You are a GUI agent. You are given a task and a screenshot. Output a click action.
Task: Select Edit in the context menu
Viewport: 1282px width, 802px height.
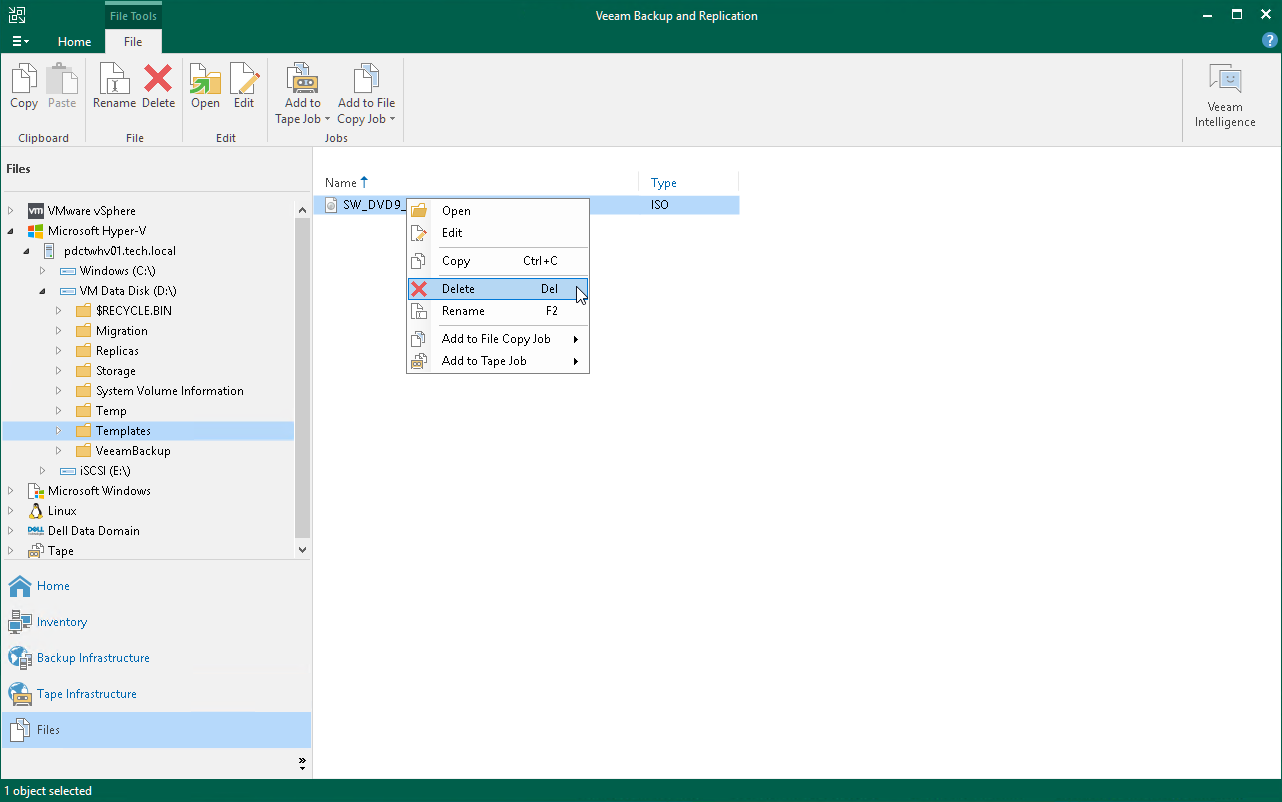pyautogui.click(x=498, y=233)
